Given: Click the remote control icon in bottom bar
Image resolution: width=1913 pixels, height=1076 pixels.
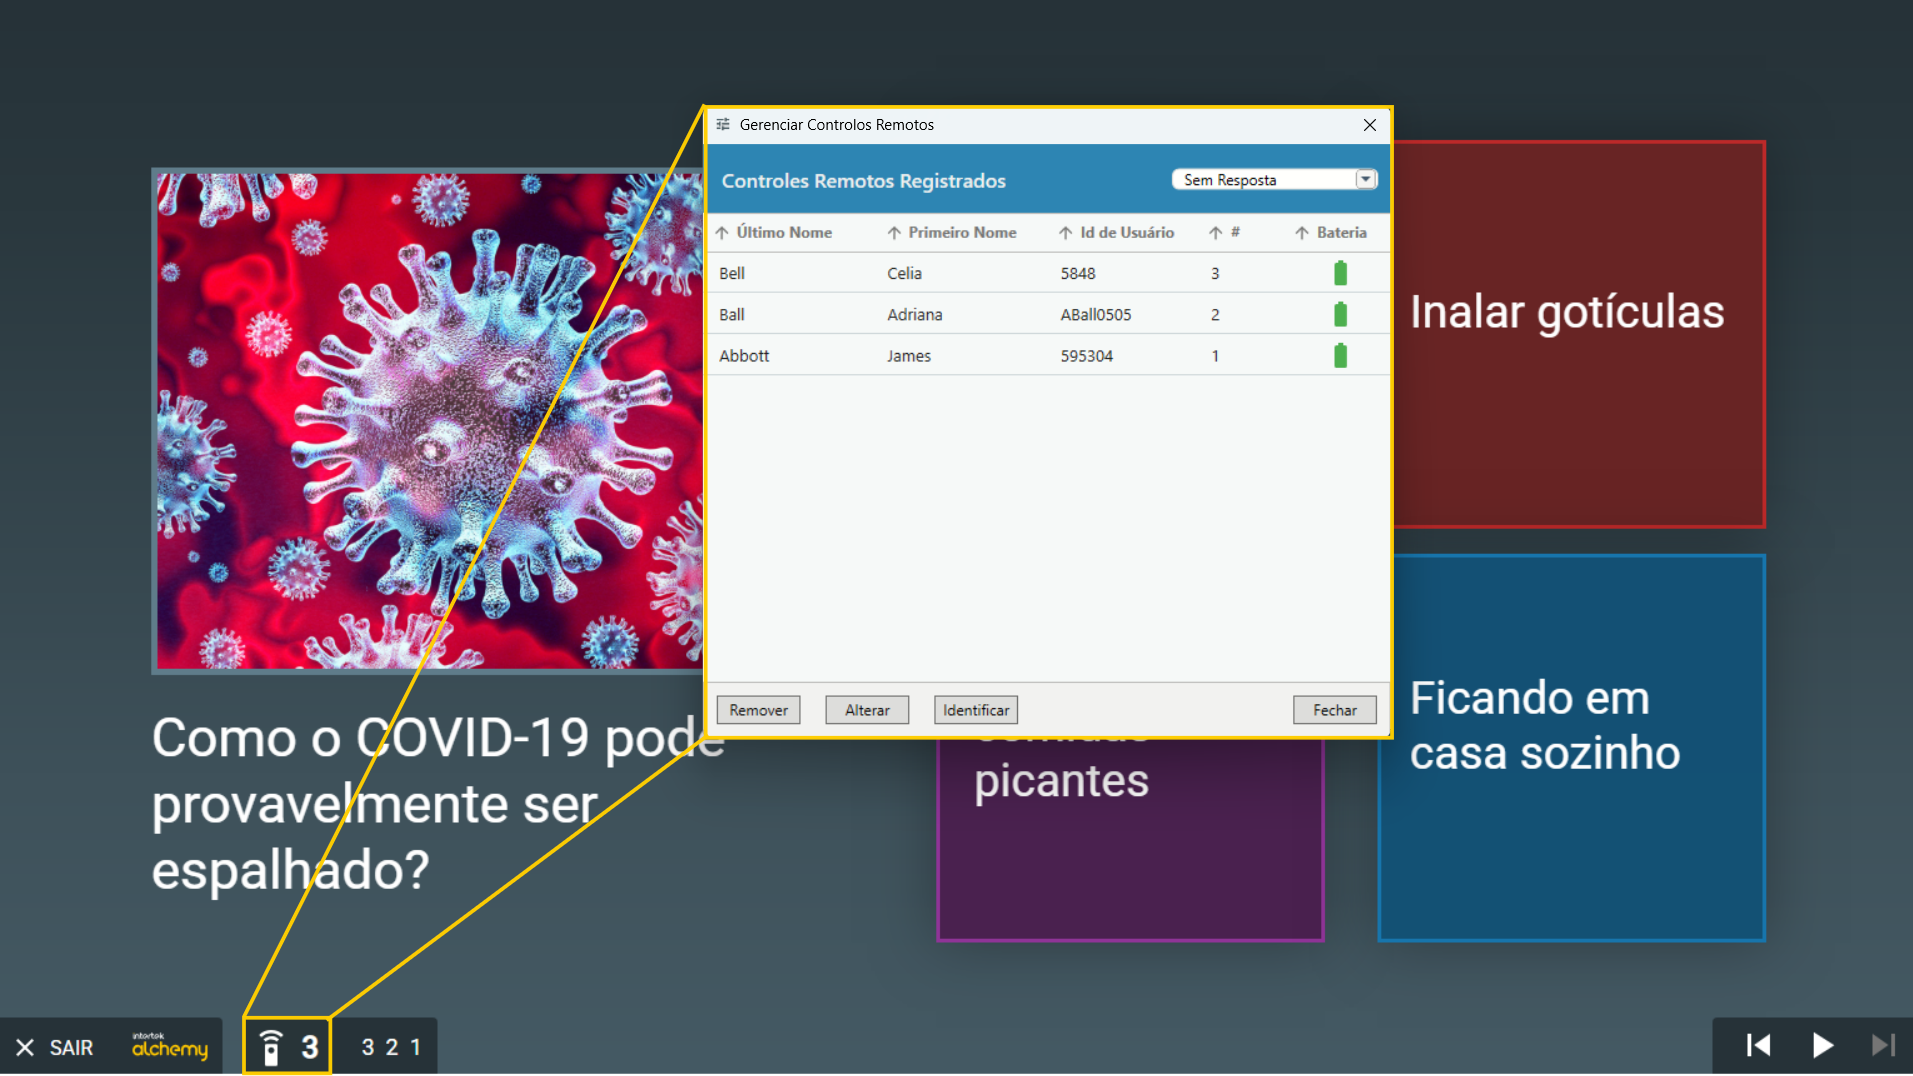Looking at the screenshot, I should (271, 1047).
